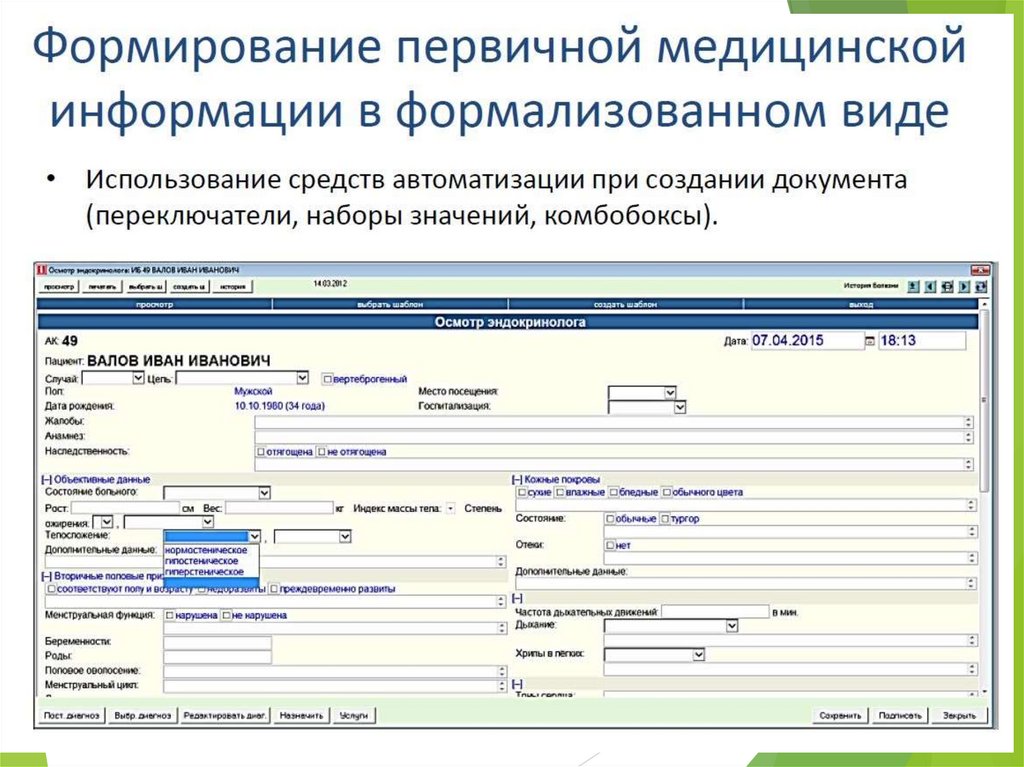Click the last refresh icon in history toolbar
The image size is (1024, 767).
click(x=981, y=287)
